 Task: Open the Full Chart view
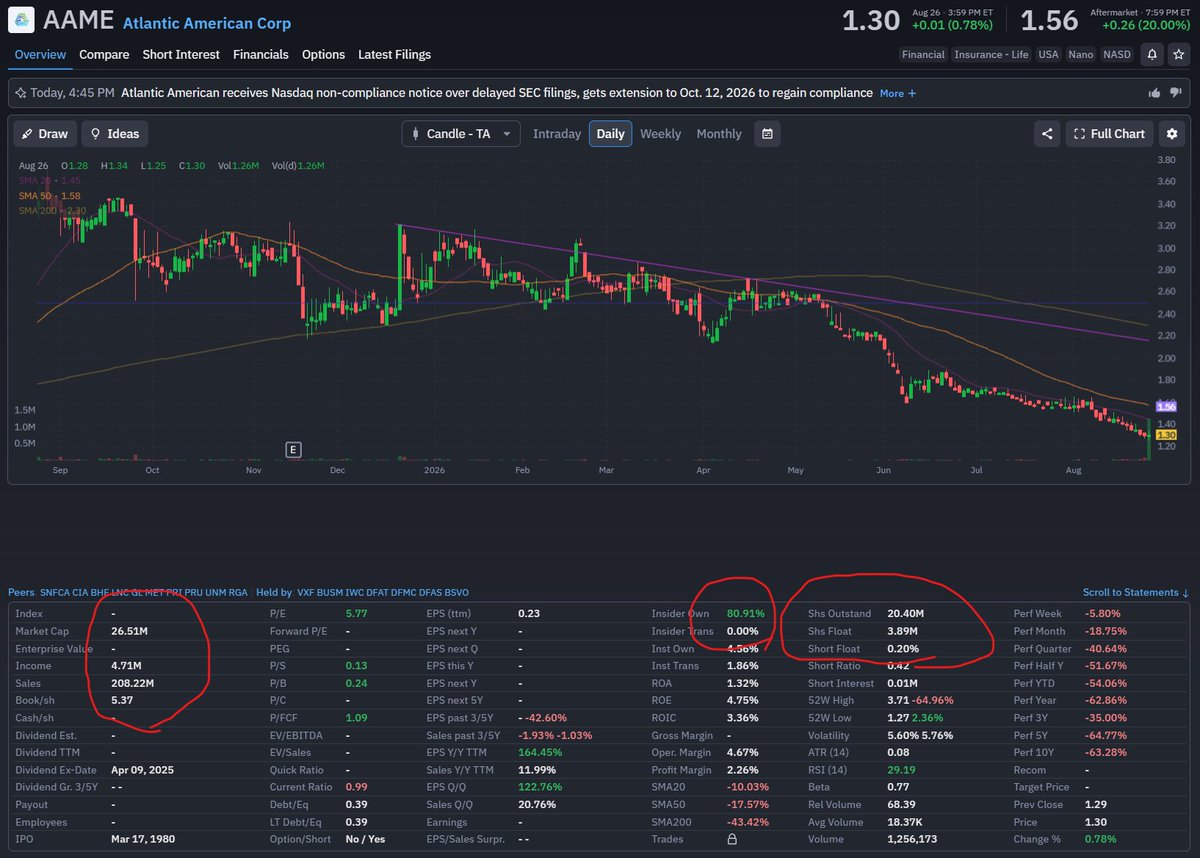tap(1109, 134)
